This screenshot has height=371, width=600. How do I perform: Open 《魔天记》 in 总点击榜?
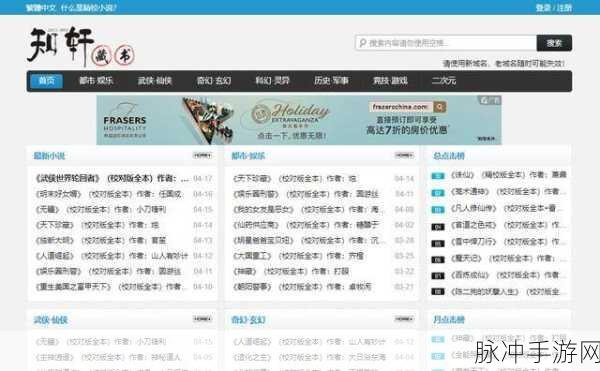507,259
